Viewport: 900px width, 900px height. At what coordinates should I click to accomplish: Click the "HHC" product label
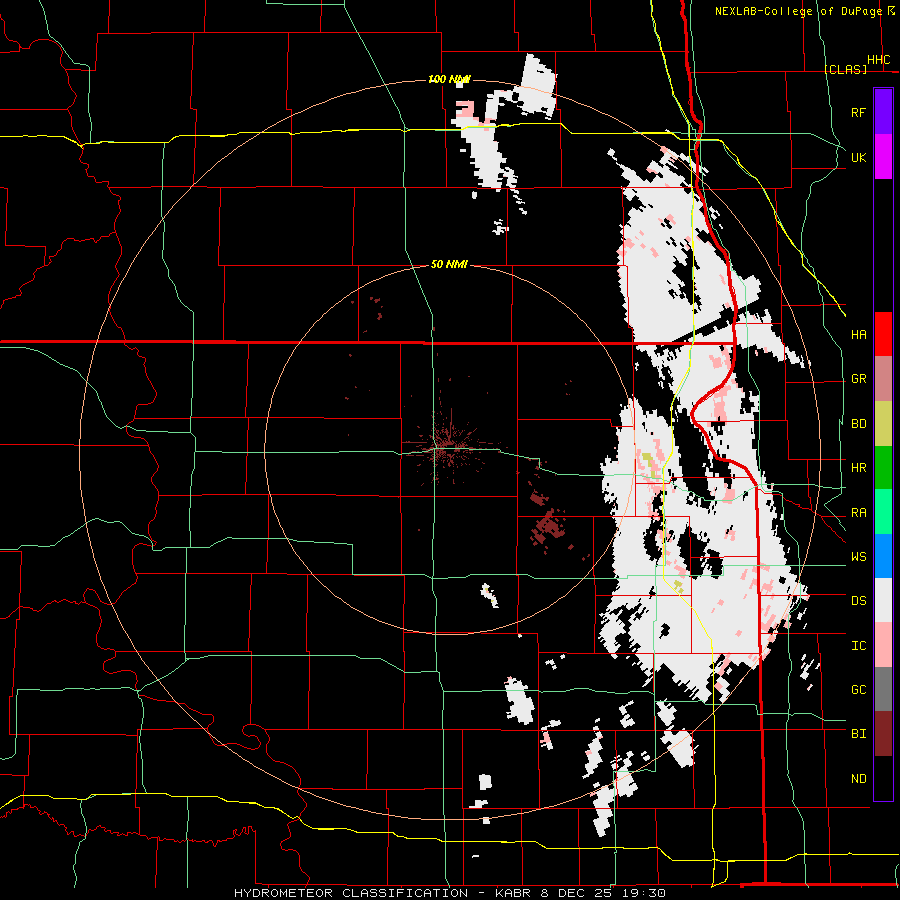pos(878,60)
